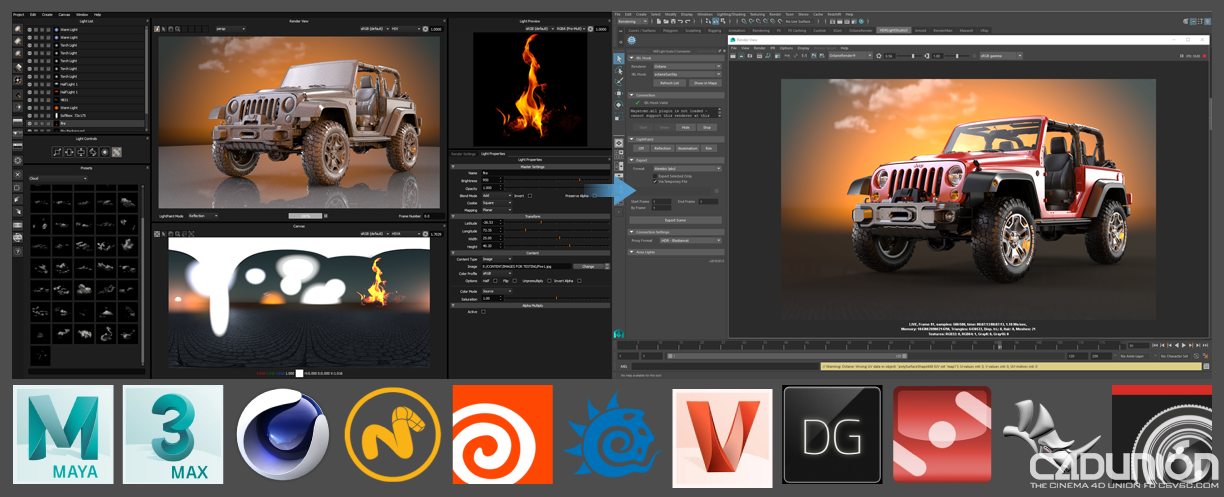1224x497 pixels.
Task: Open the LightPaint Mode Reflection dropdown
Action: click(x=205, y=215)
